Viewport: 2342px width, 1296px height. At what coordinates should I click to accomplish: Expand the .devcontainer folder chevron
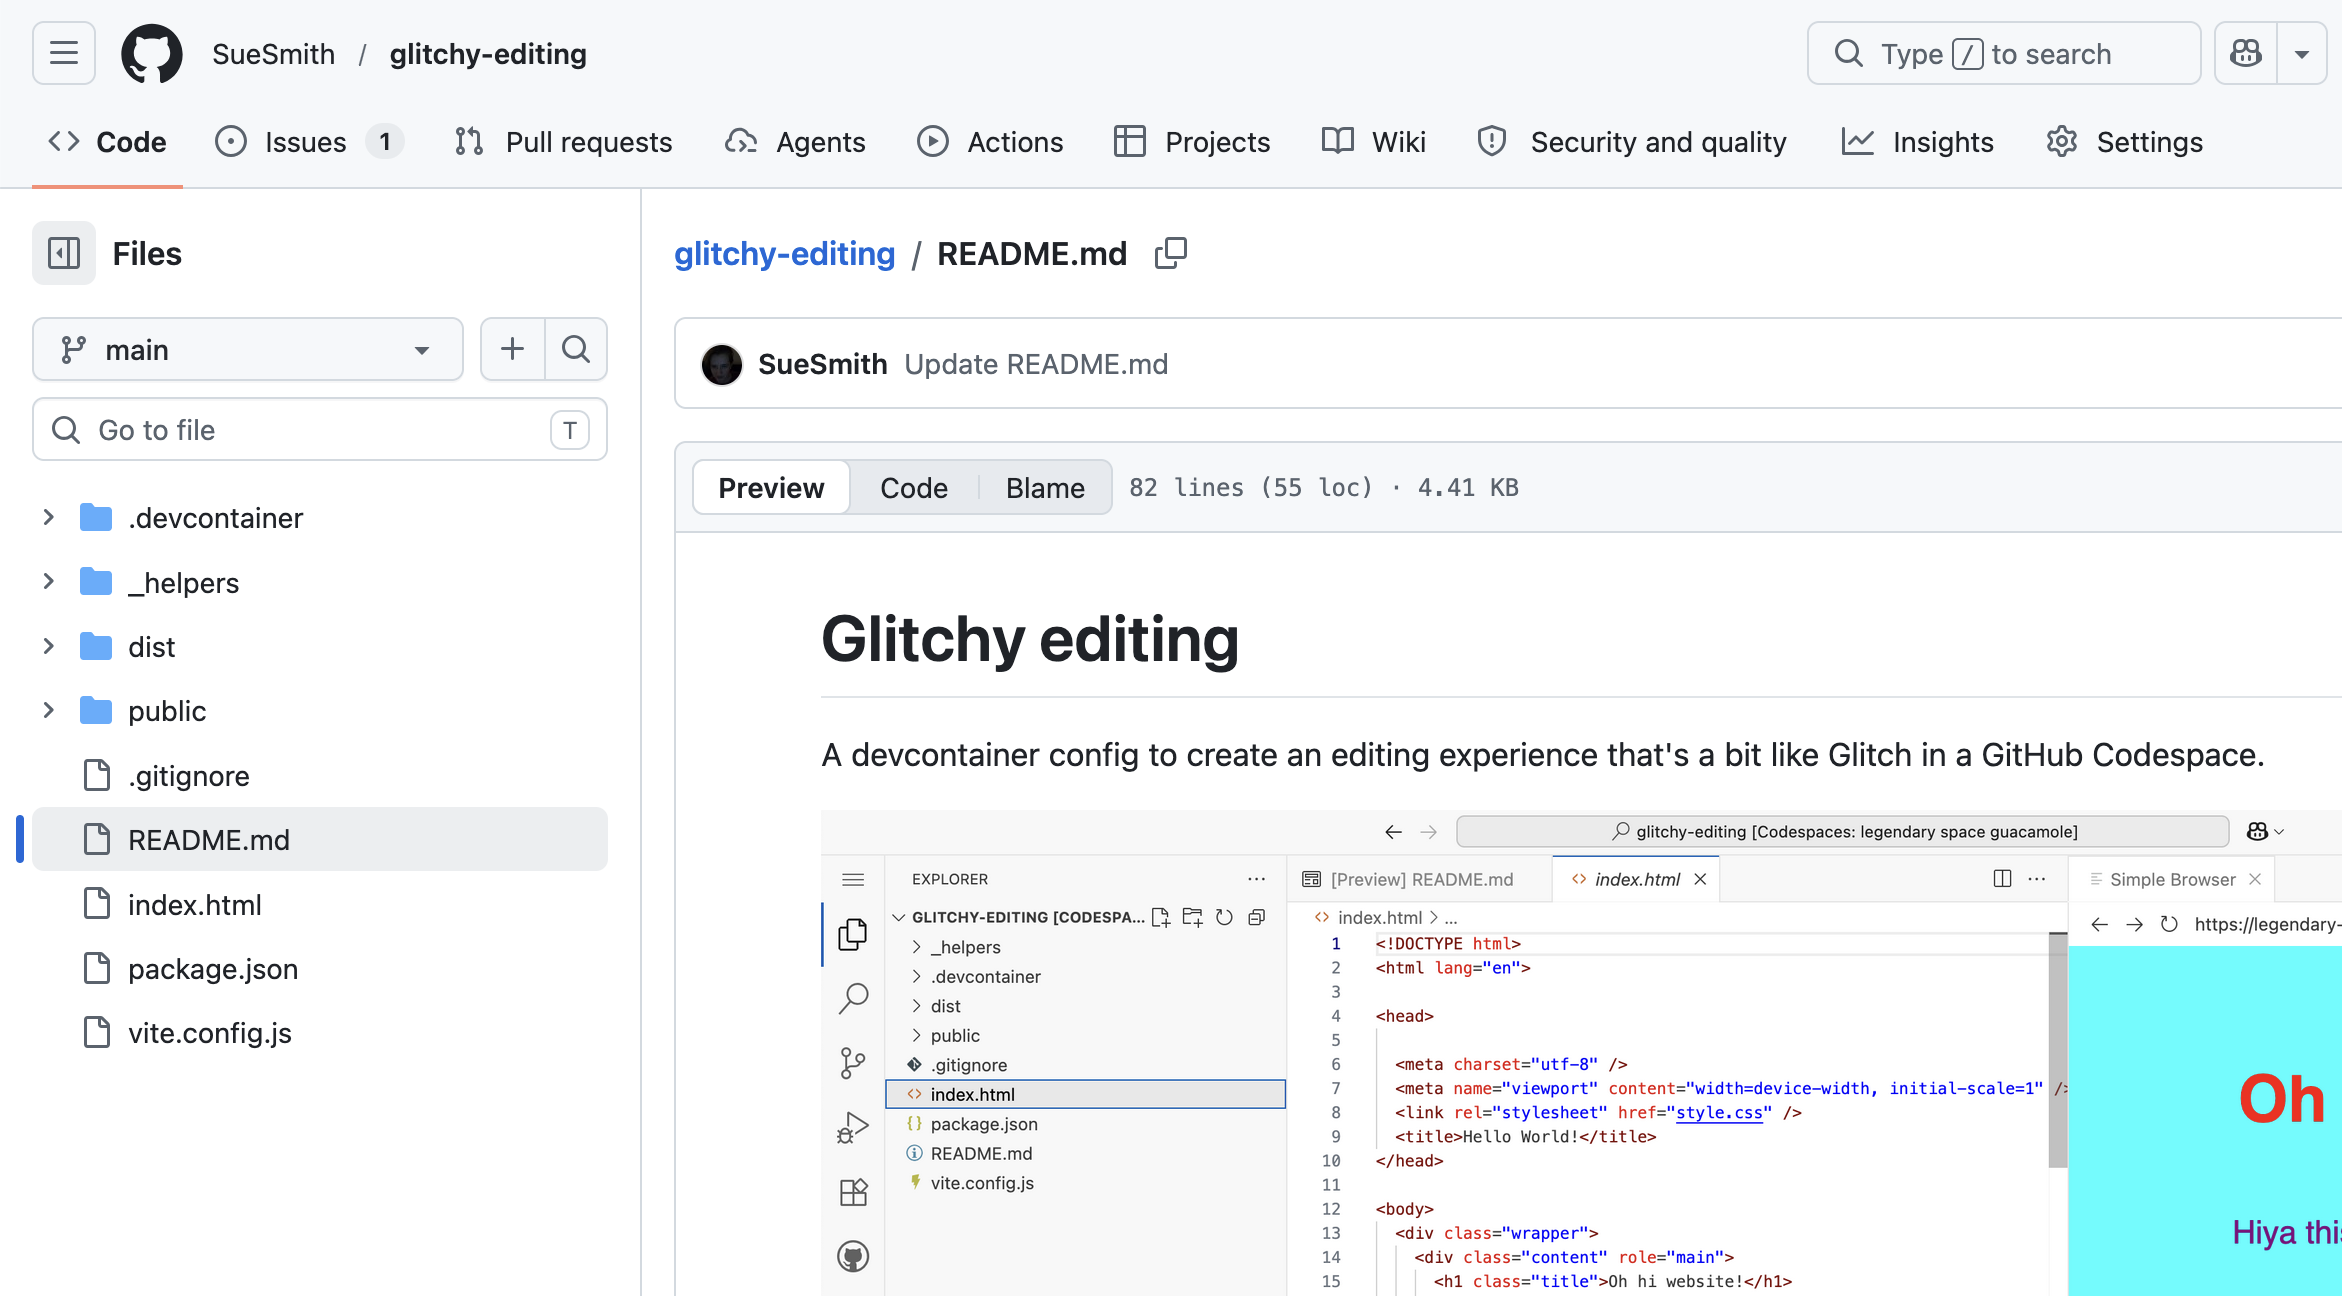(x=49, y=517)
